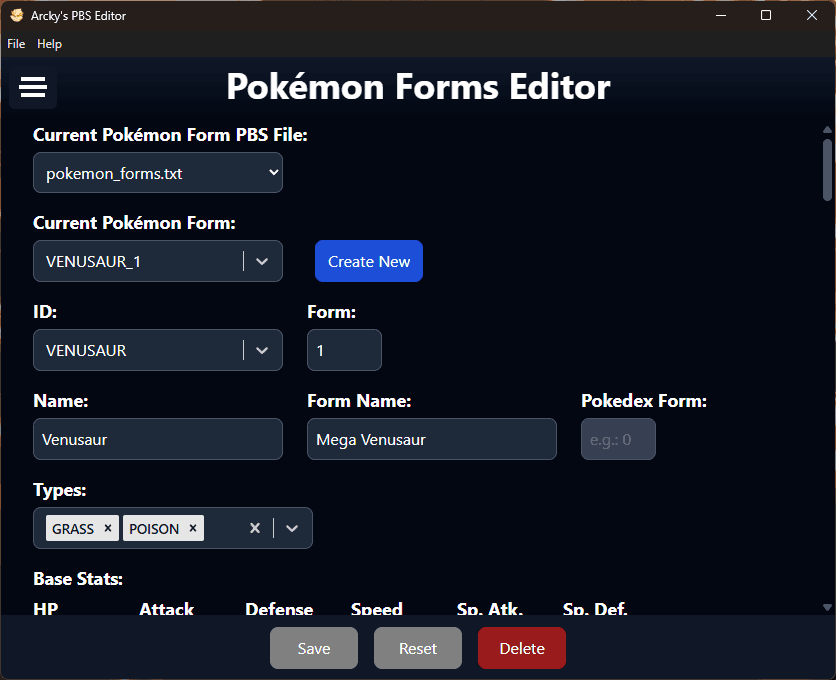Open the PBS file selector pokemon_forms.txt

click(x=158, y=173)
